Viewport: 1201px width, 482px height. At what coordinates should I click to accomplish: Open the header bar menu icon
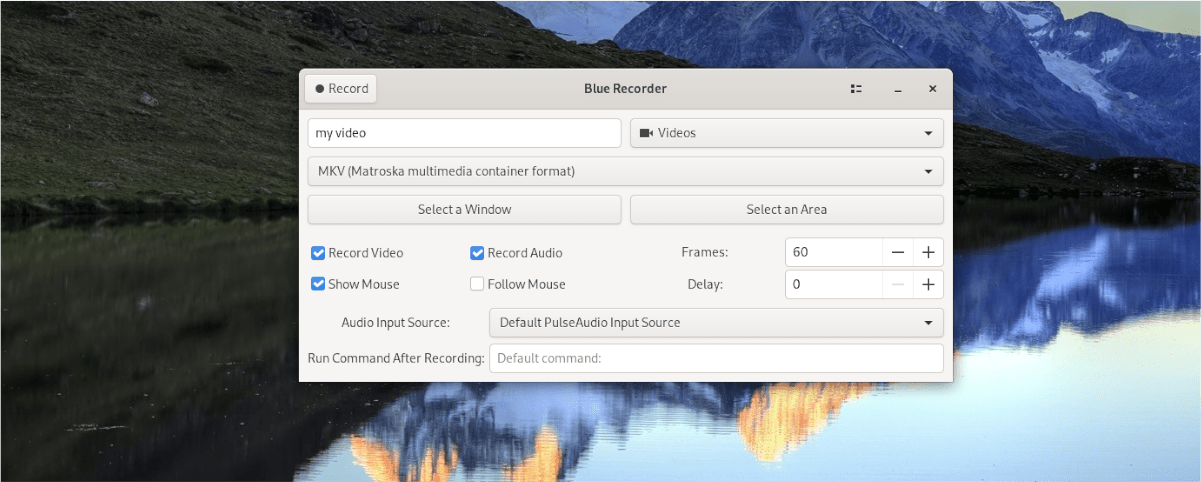(857, 89)
